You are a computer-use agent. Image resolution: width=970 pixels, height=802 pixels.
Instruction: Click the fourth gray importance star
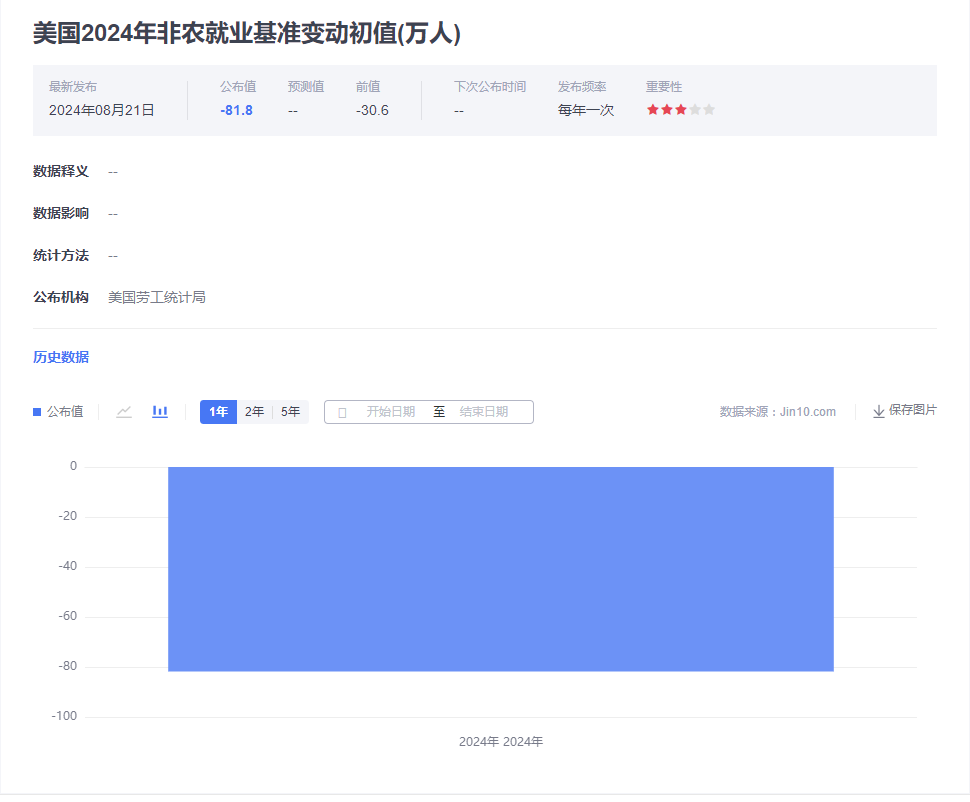point(695,110)
